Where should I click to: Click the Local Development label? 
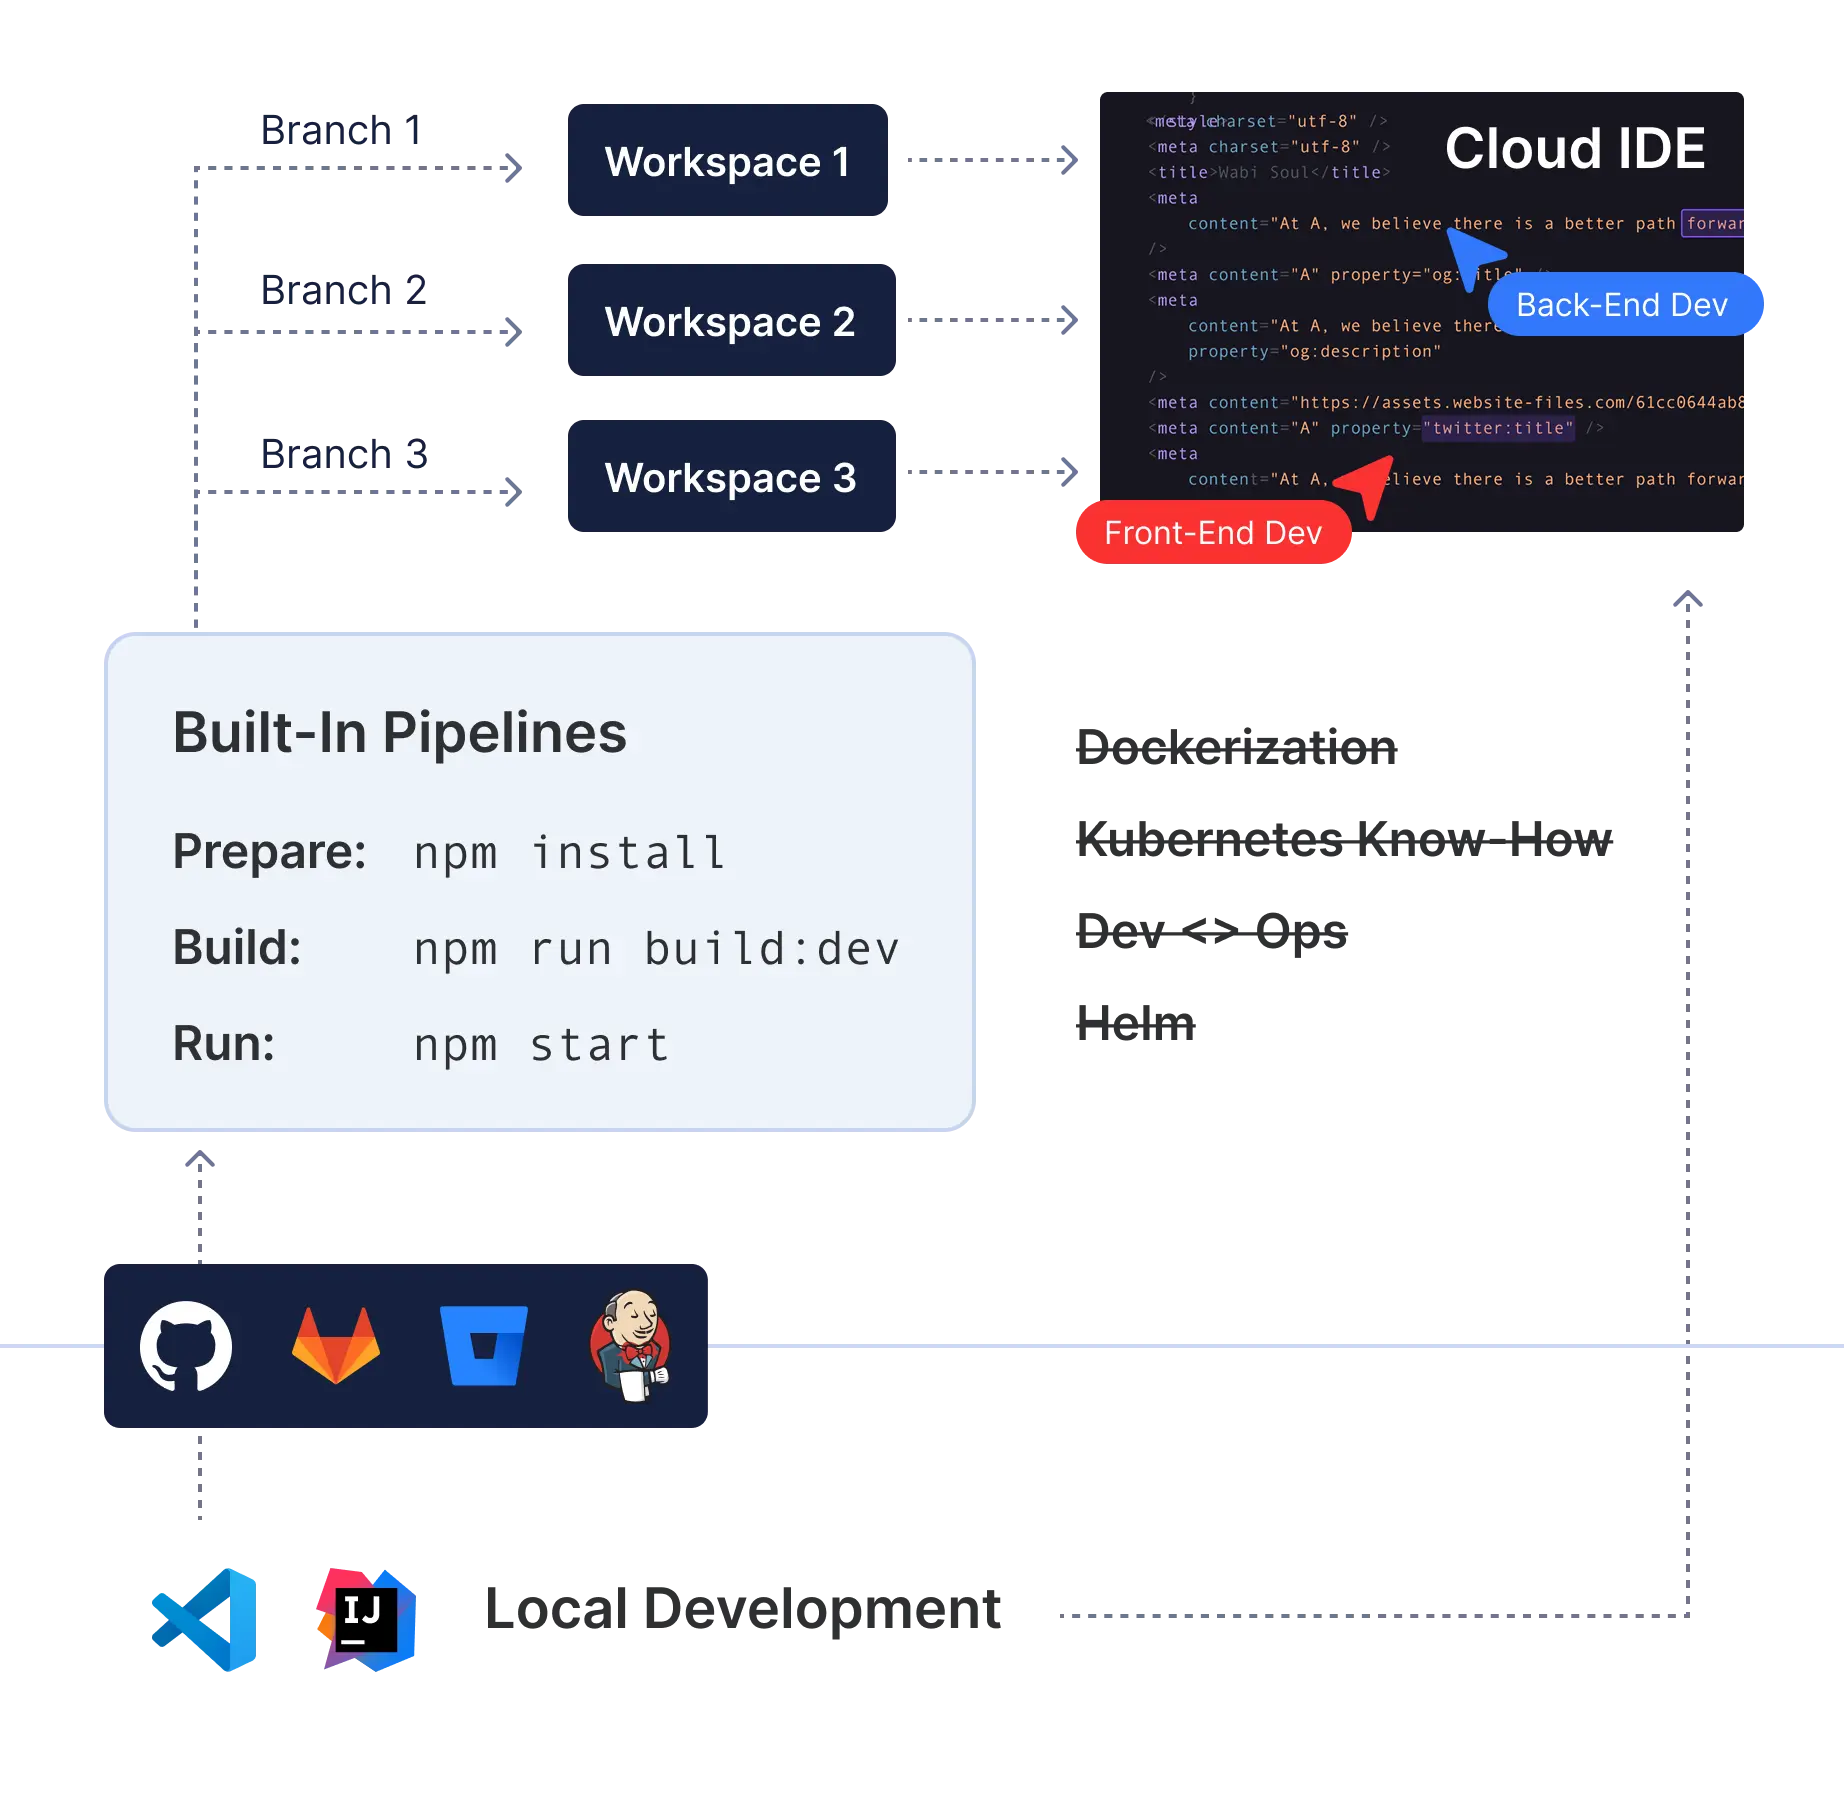[745, 1610]
